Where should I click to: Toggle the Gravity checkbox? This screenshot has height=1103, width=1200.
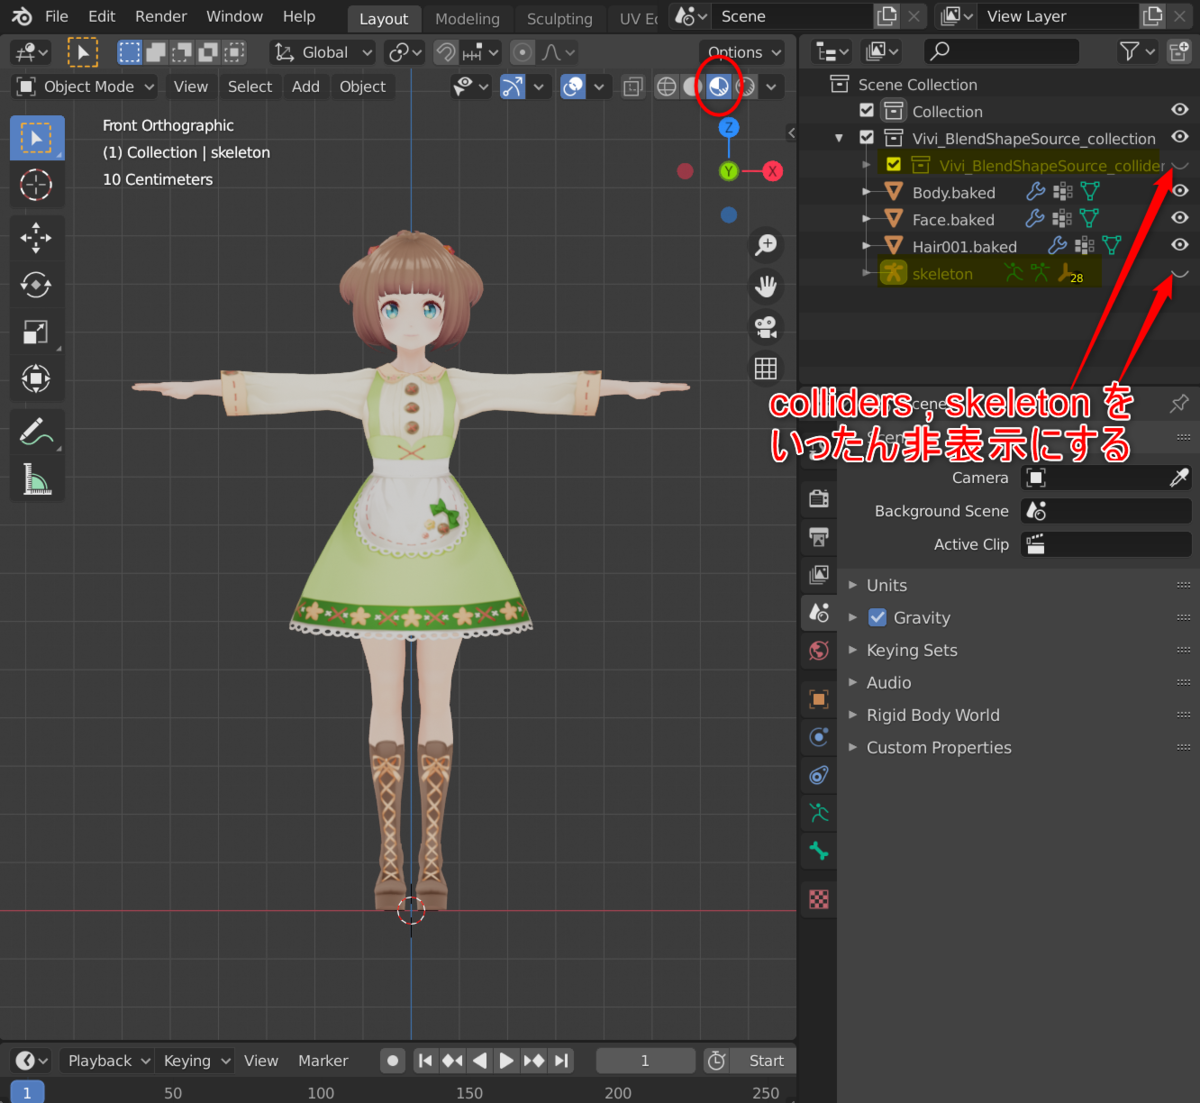tap(877, 618)
